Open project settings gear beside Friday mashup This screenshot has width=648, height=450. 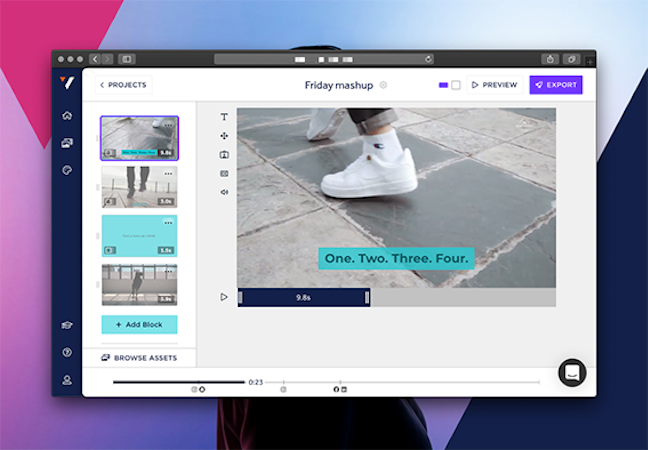pyautogui.click(x=383, y=85)
